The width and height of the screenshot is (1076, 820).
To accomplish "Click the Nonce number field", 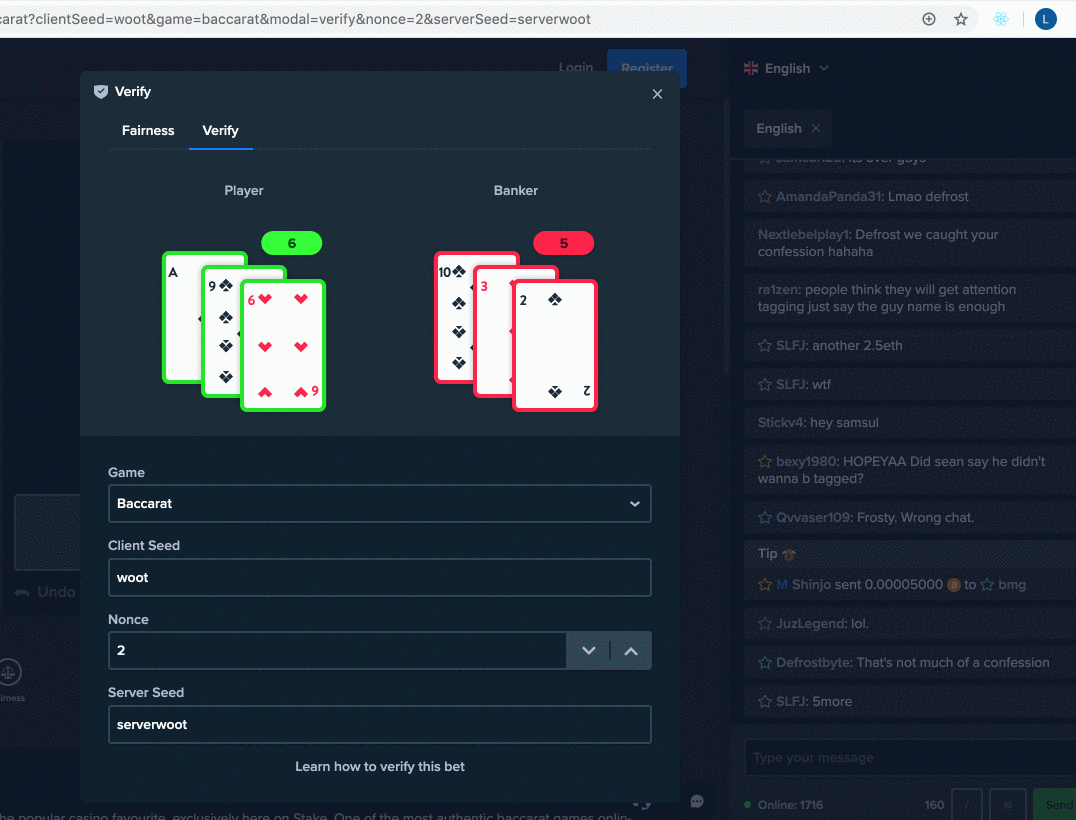I will point(337,651).
